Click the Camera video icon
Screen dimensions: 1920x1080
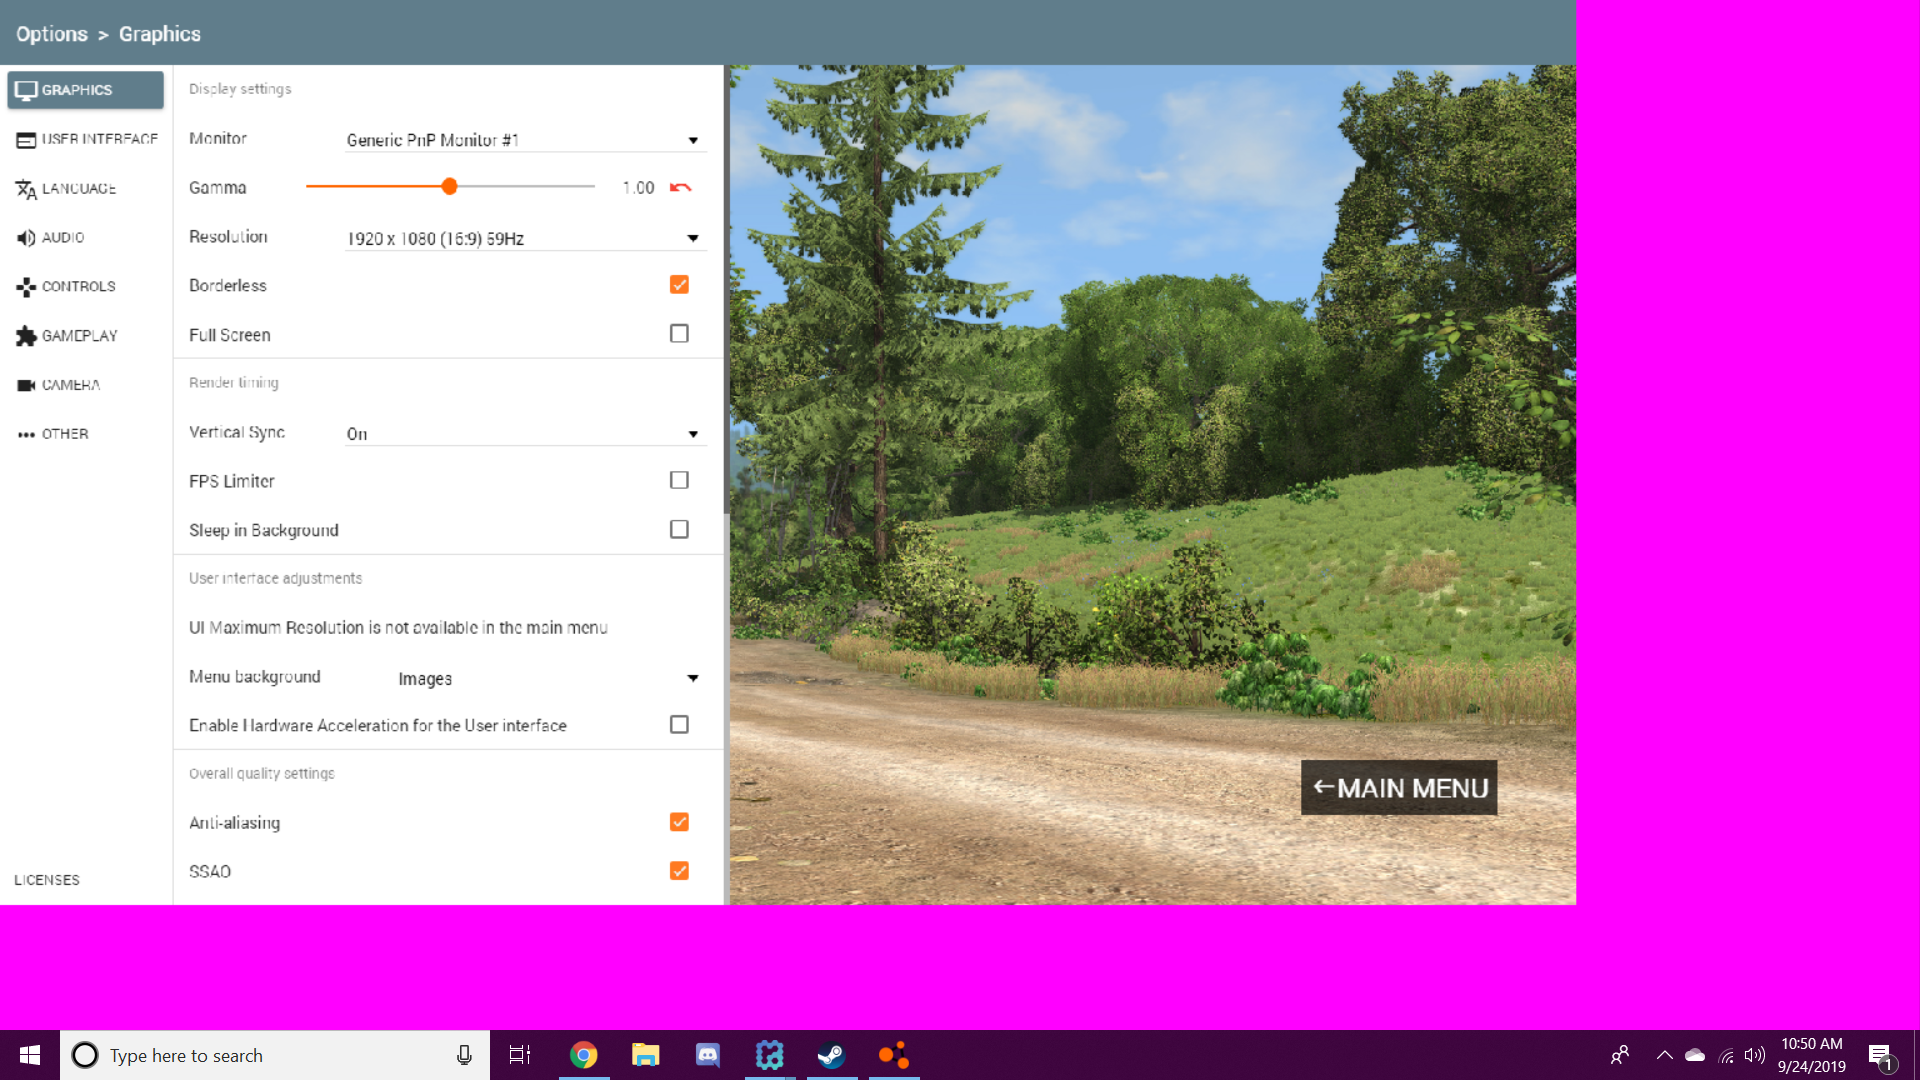(x=26, y=385)
